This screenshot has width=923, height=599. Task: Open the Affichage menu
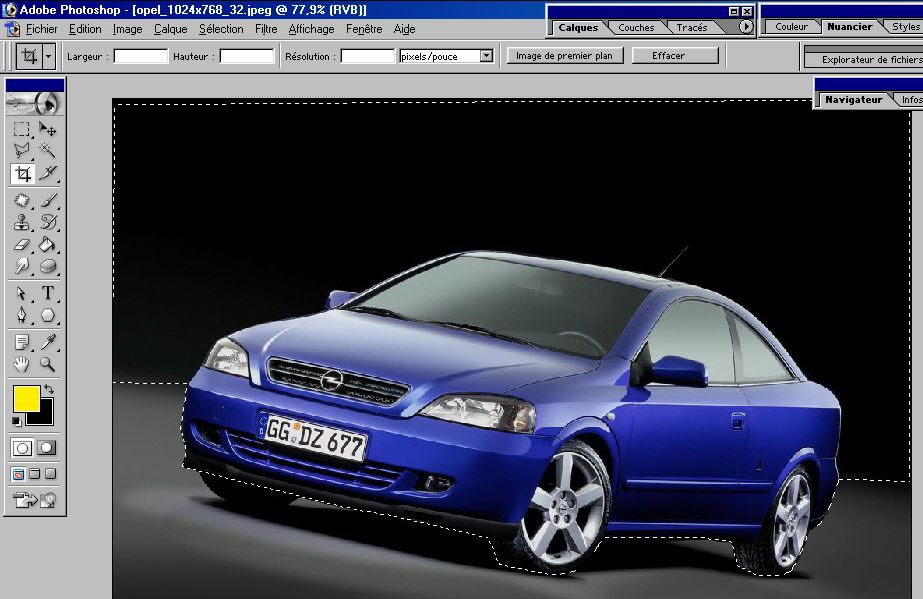click(311, 29)
